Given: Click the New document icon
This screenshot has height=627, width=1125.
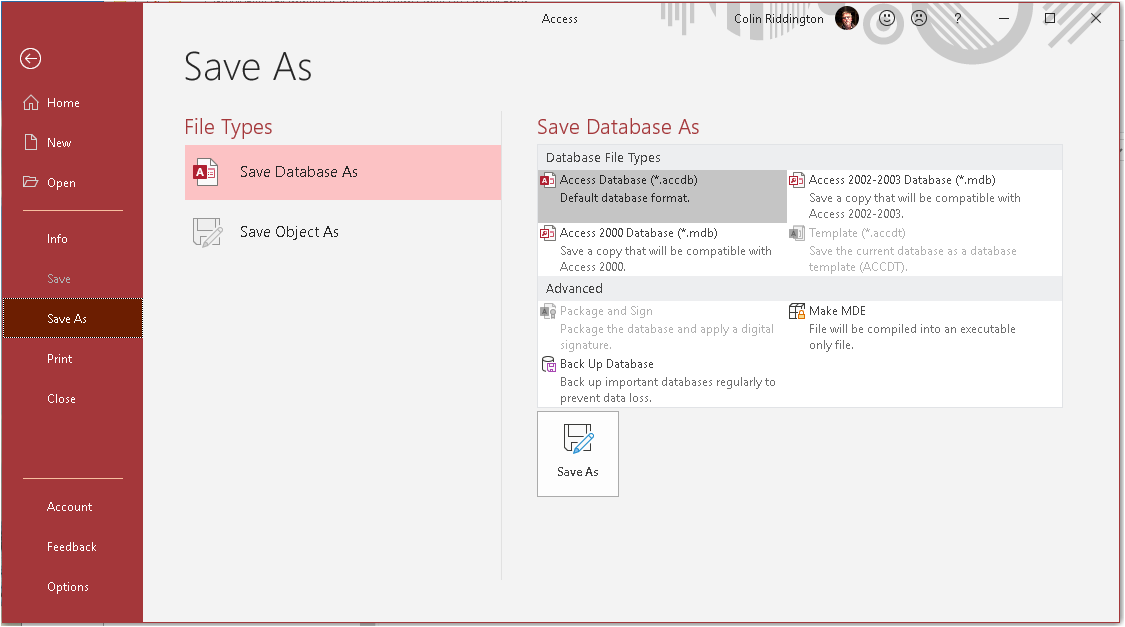Looking at the screenshot, I should click(x=31, y=143).
